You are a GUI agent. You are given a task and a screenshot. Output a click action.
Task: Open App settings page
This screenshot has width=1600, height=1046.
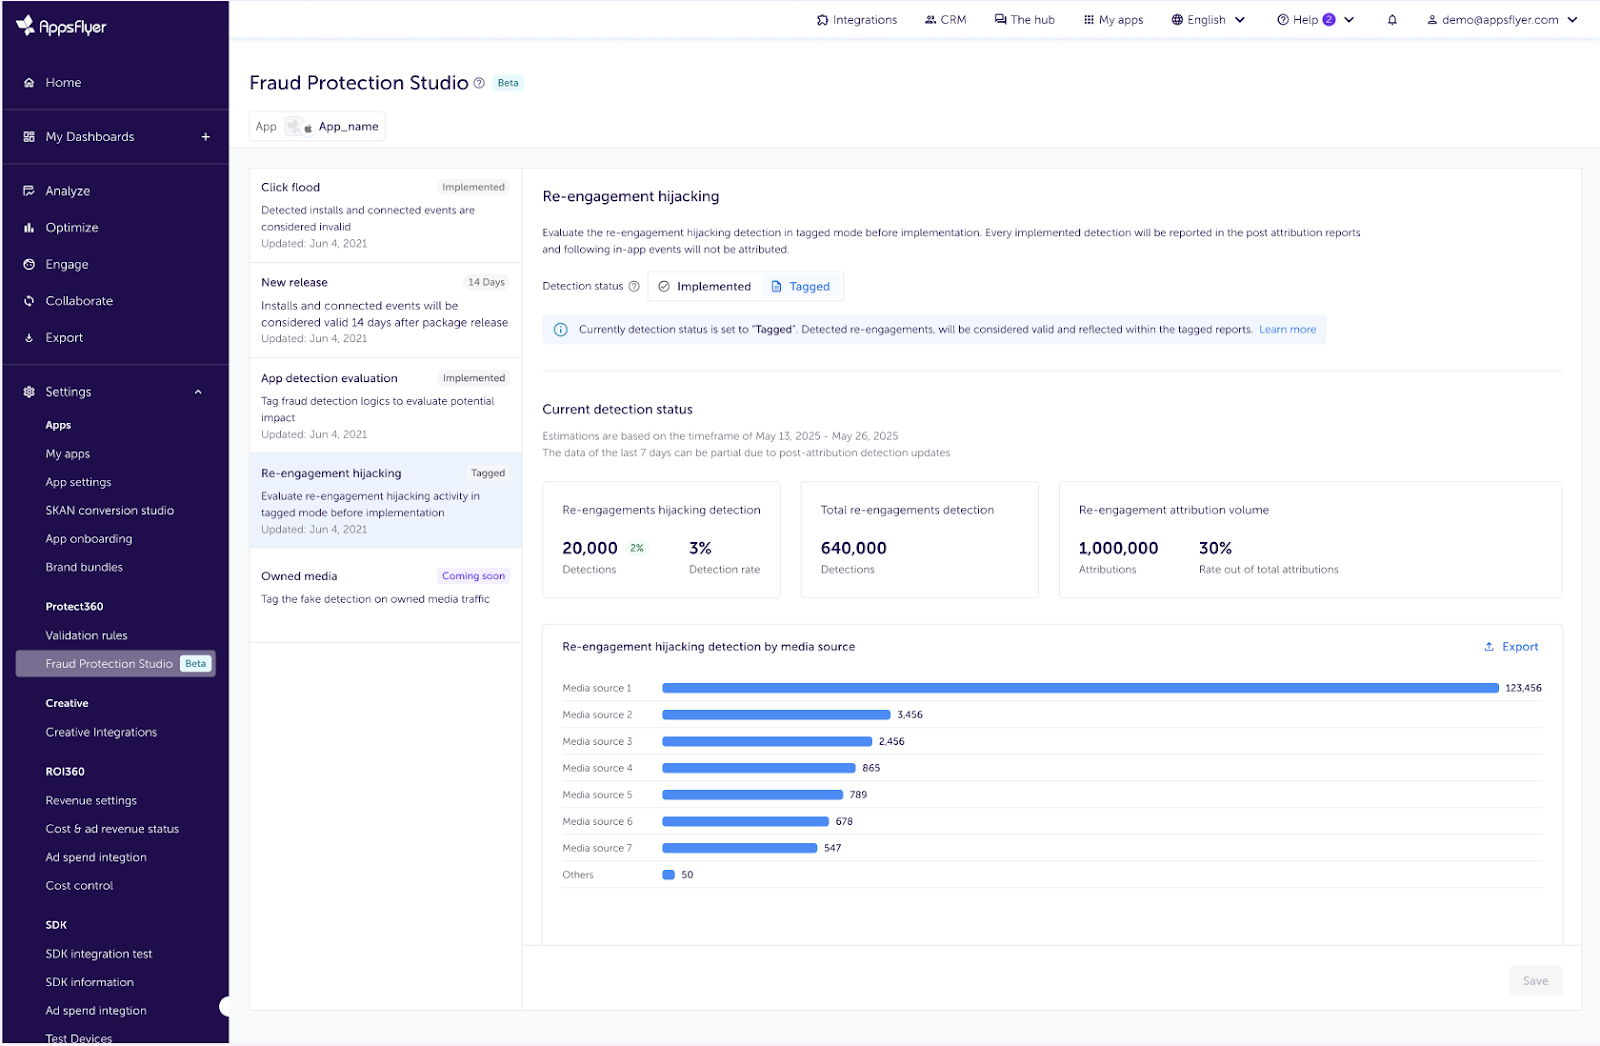tap(78, 482)
